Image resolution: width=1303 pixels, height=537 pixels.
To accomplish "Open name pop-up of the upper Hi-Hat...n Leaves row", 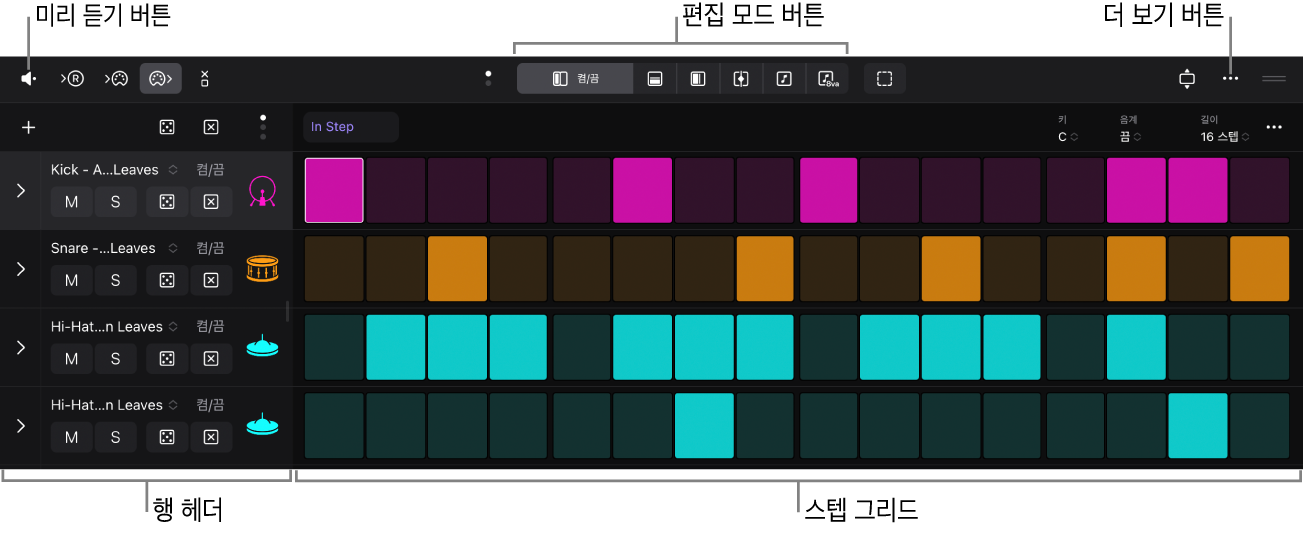I will pyautogui.click(x=114, y=326).
